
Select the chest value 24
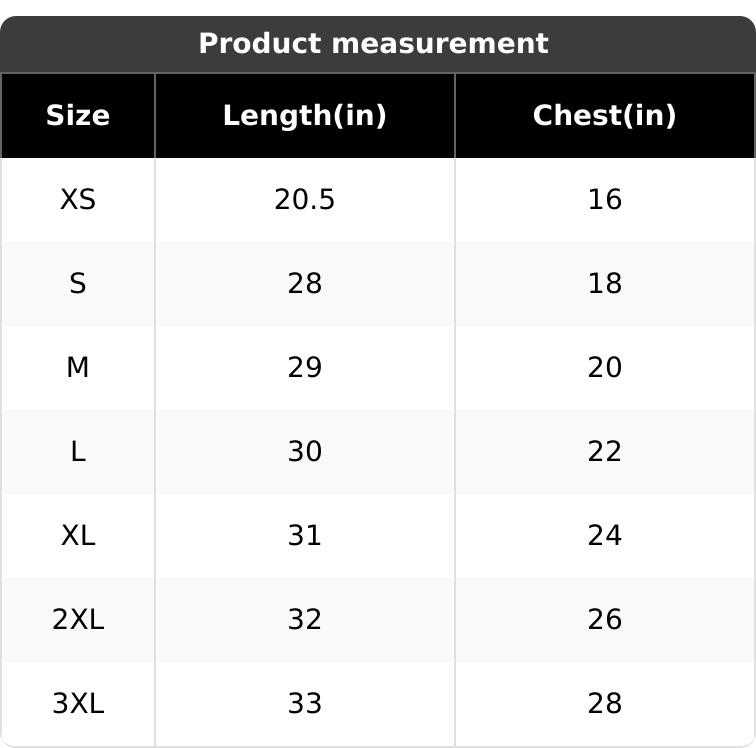point(604,536)
